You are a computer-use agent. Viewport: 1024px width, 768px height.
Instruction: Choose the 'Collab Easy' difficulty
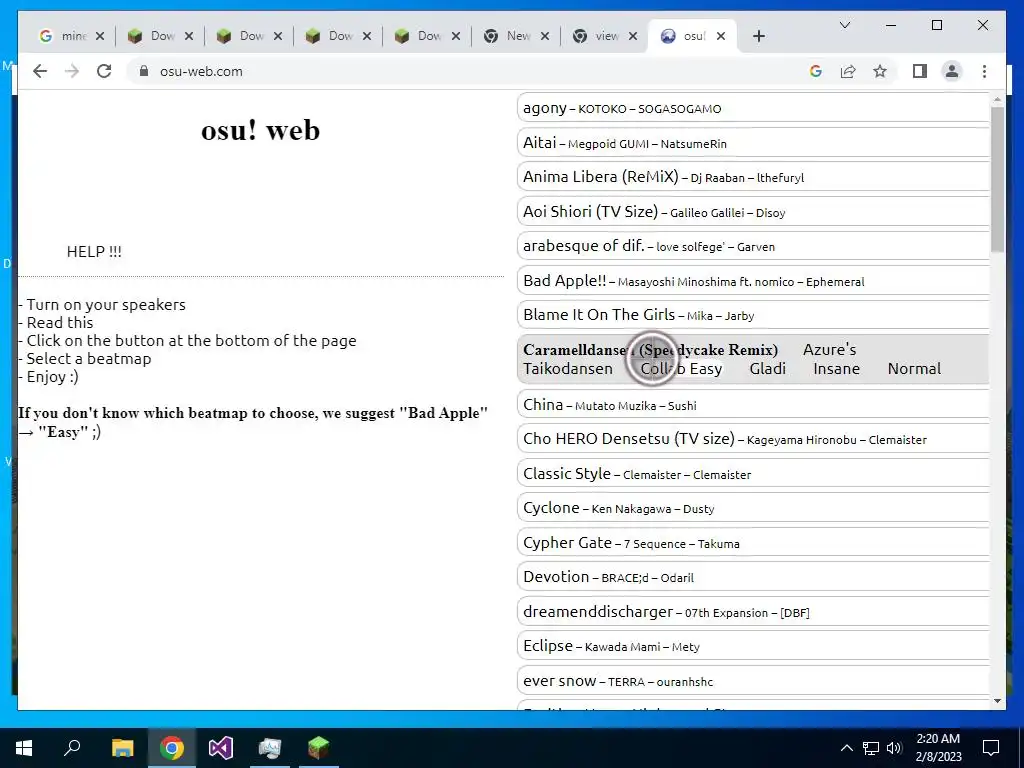tap(681, 369)
